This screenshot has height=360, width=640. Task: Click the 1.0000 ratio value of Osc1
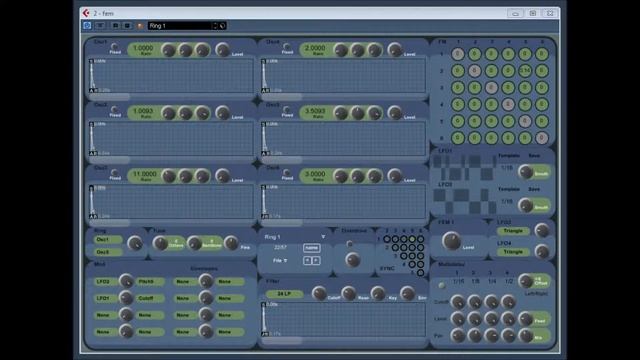pos(144,48)
